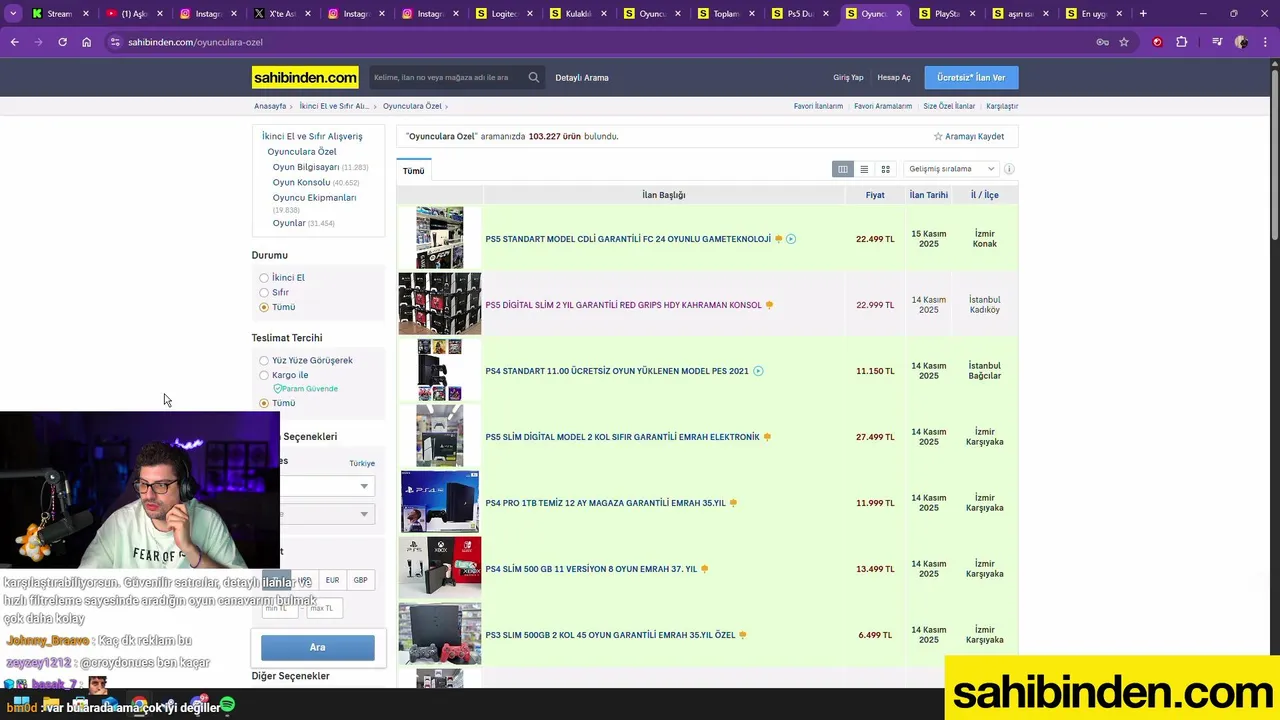Bookmark this page with the star icon
The width and height of the screenshot is (1280, 720).
pos(1124,42)
